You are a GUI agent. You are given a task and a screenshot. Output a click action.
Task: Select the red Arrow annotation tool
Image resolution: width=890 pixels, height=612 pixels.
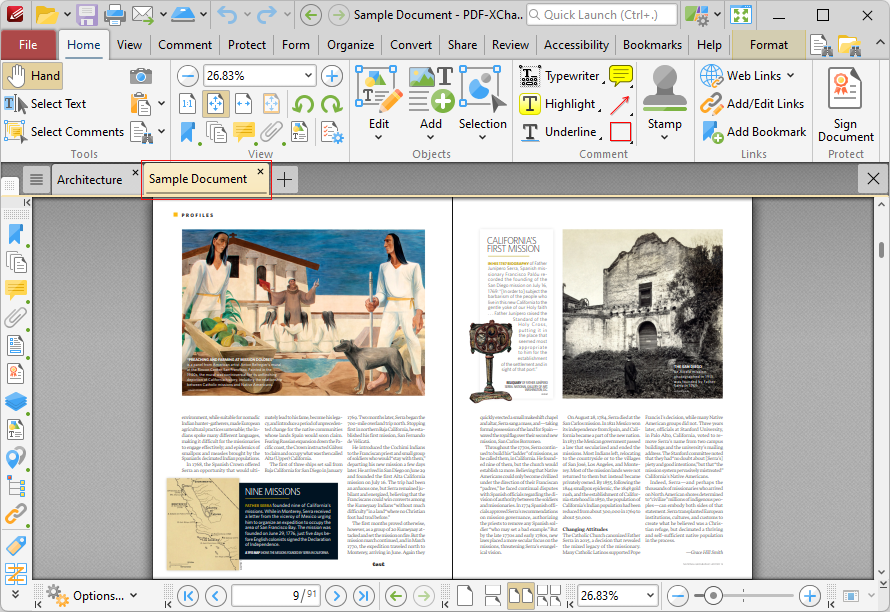pyautogui.click(x=620, y=104)
